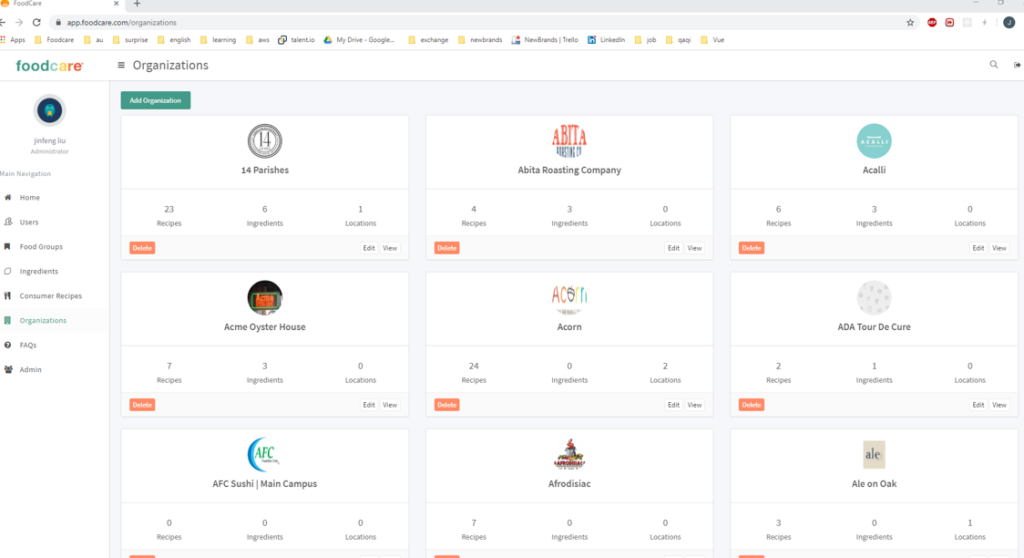Screen dimensions: 1024x558
Task: Open Ingredients in sidebar
Action: click(x=39, y=271)
